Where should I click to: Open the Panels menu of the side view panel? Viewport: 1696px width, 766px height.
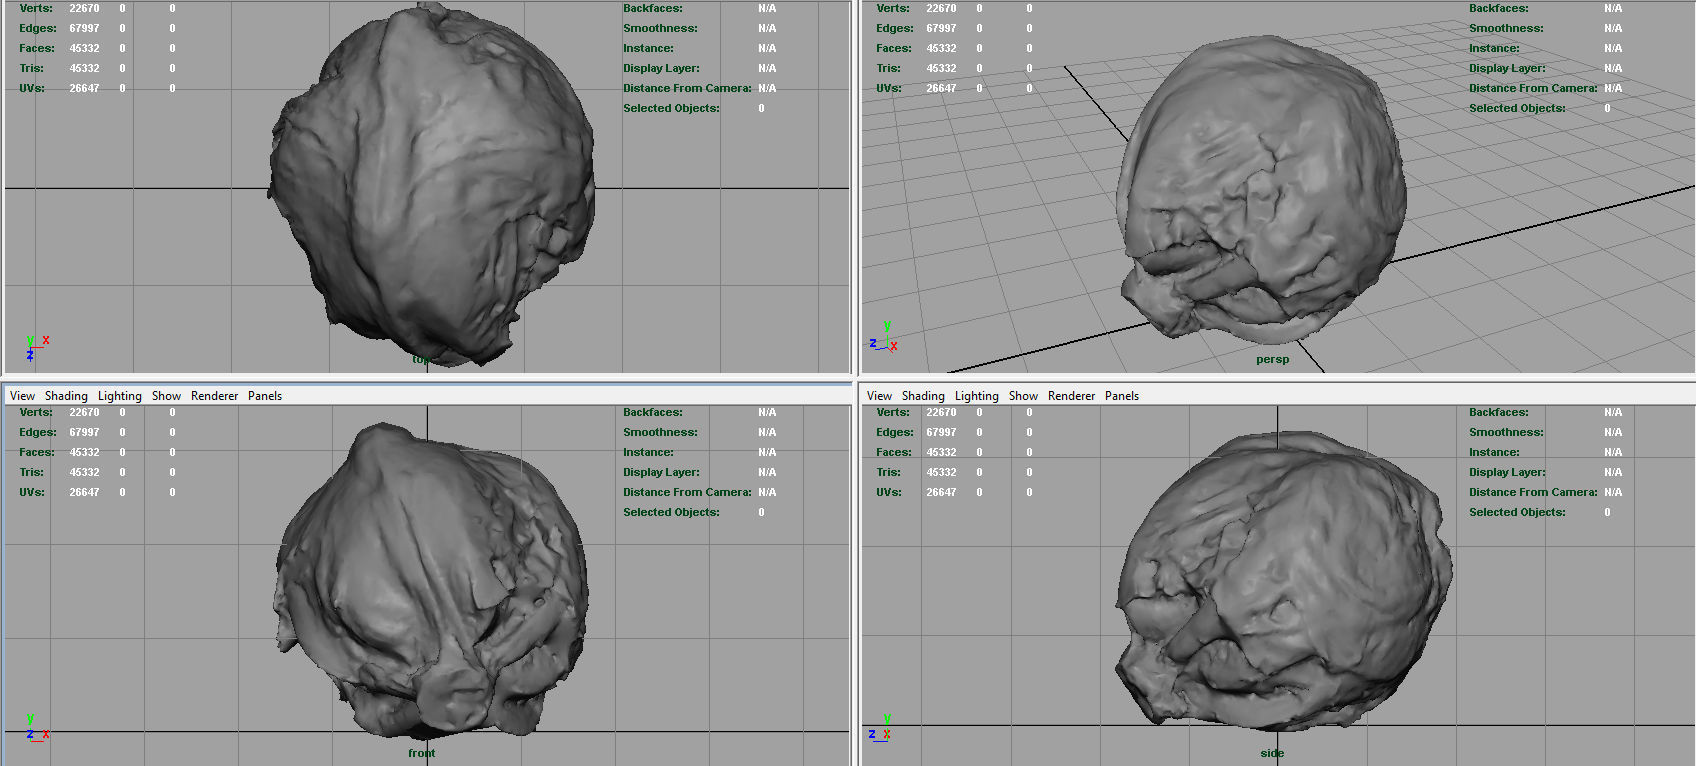coord(1122,396)
